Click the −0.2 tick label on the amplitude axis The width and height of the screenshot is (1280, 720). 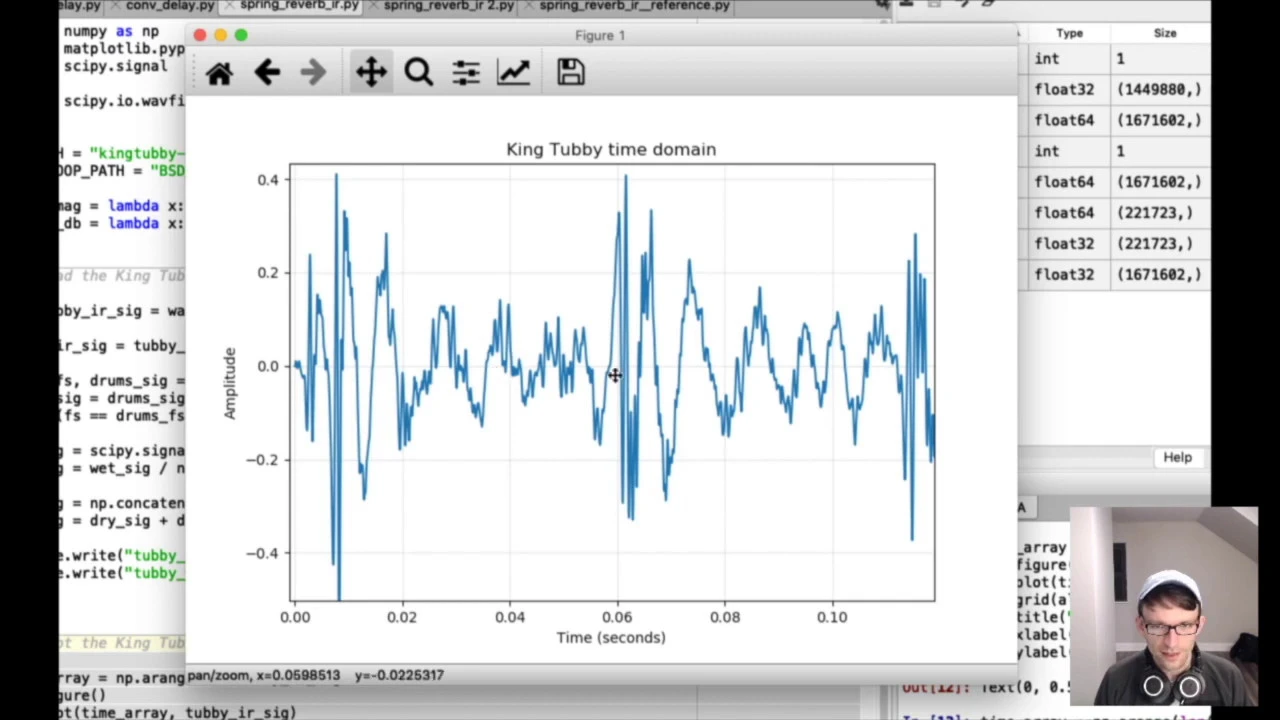click(262, 460)
